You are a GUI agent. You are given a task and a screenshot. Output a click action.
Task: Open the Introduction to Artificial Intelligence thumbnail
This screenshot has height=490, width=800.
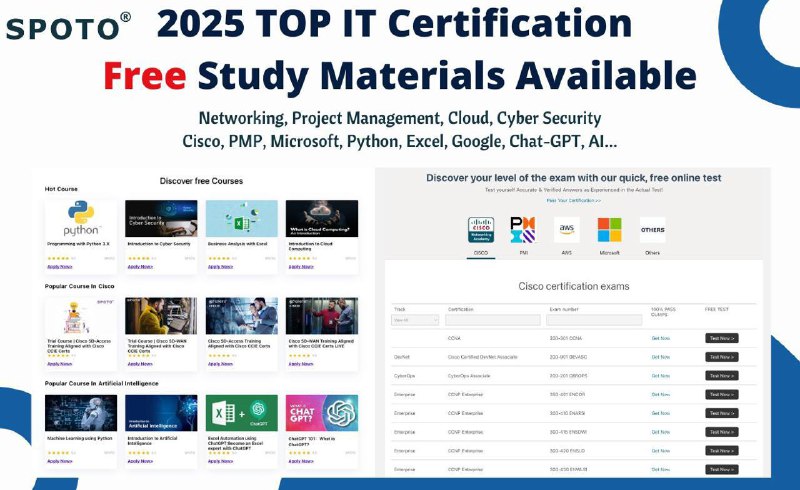click(x=161, y=413)
